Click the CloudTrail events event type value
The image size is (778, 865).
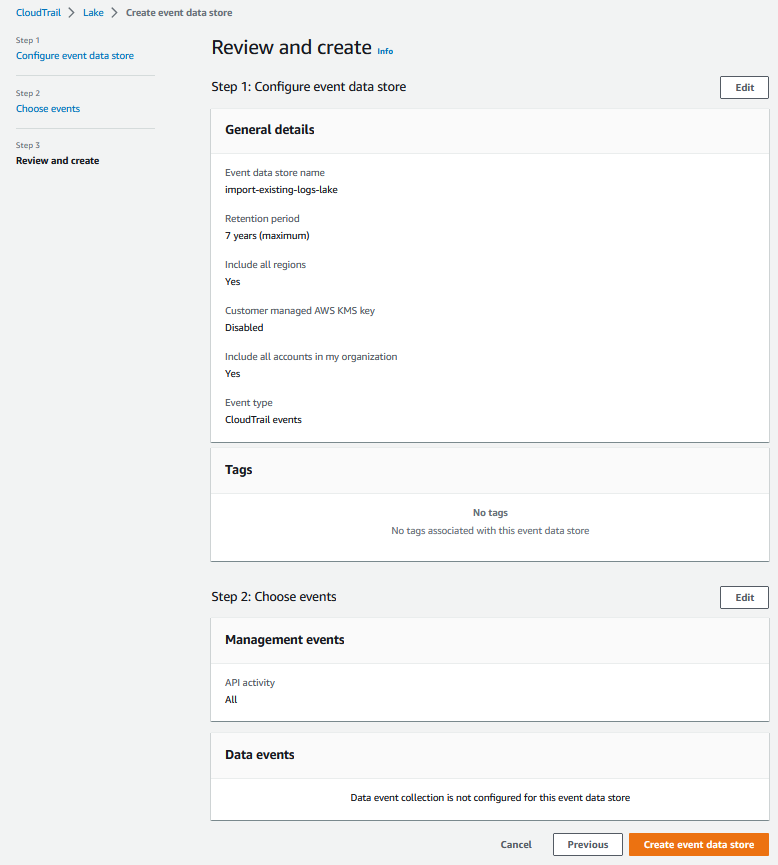(x=263, y=419)
